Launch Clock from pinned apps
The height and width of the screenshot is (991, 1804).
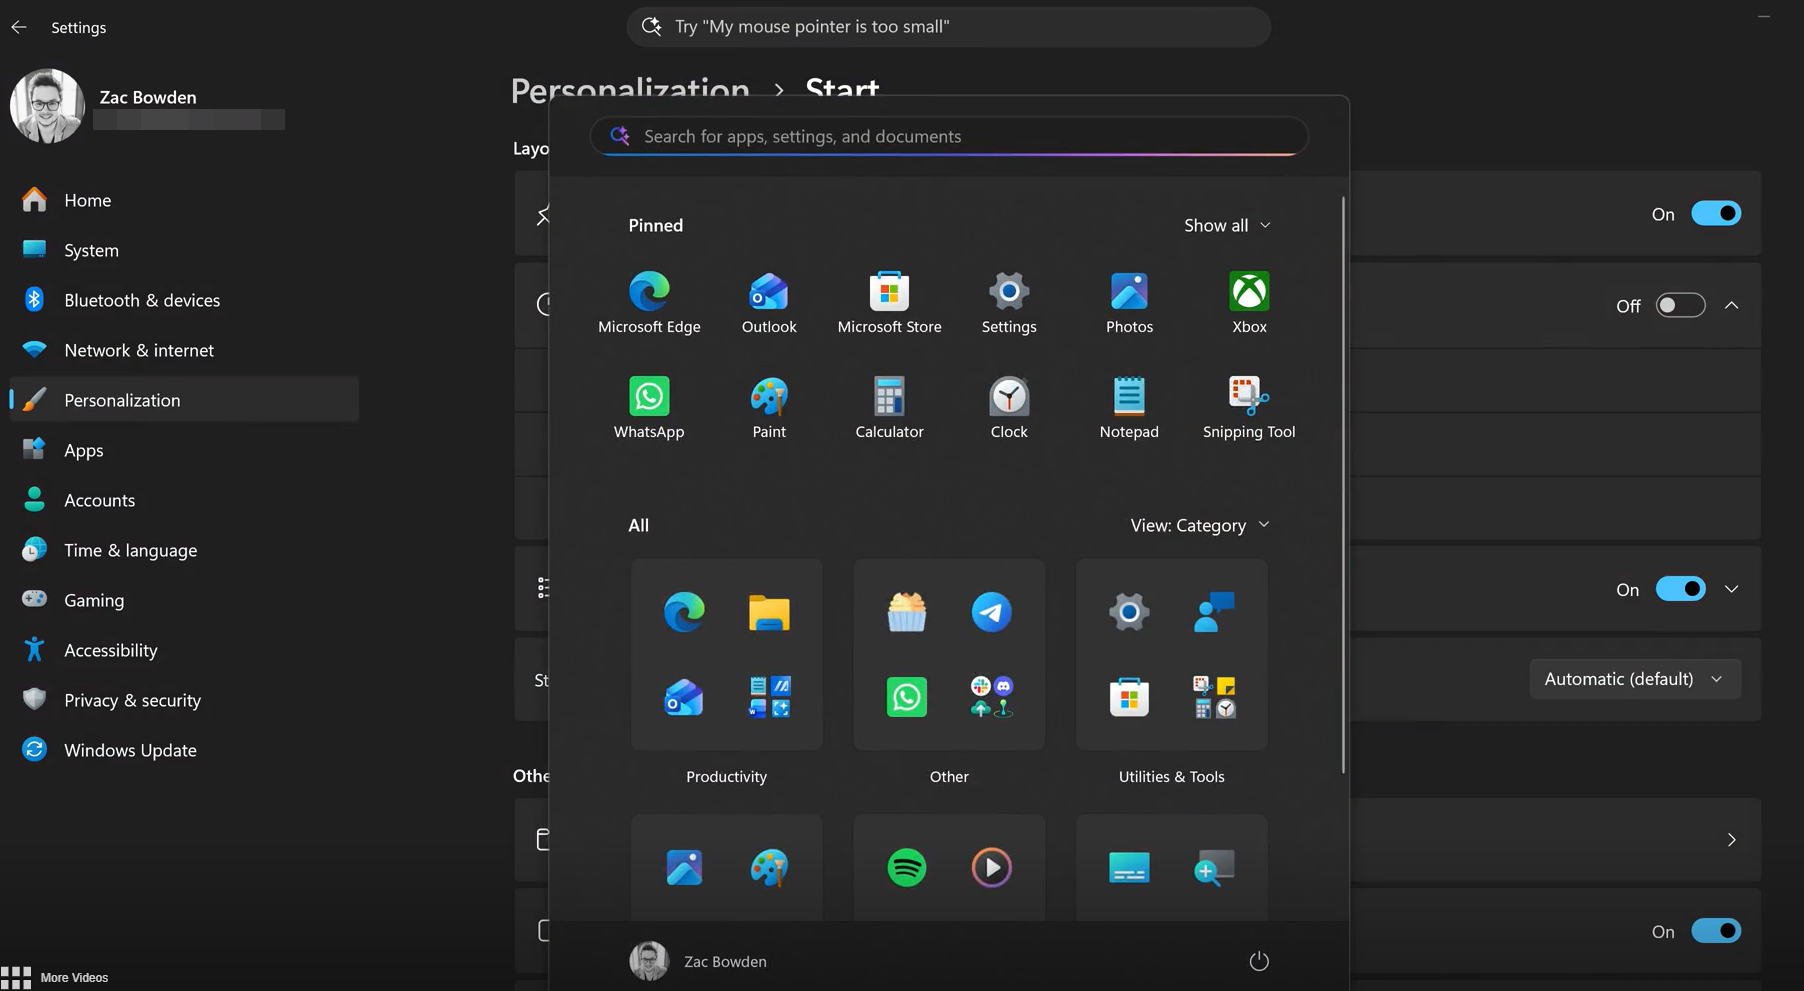click(1009, 408)
